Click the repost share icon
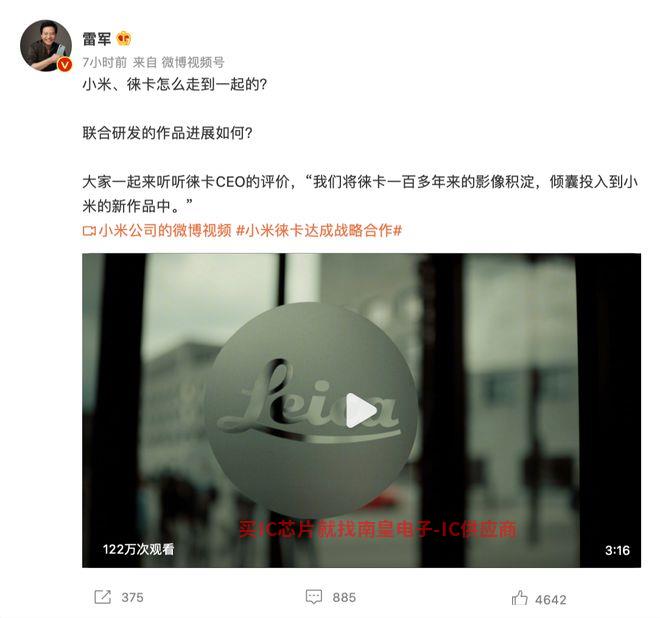 (102, 597)
